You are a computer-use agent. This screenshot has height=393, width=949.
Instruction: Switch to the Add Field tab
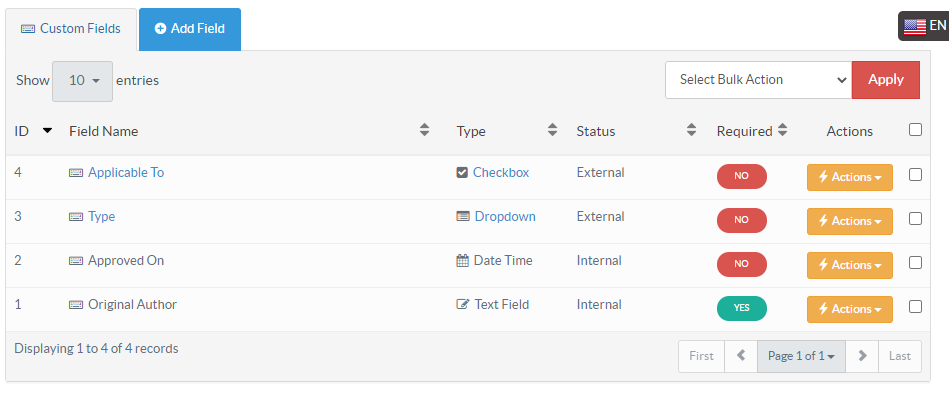point(190,29)
